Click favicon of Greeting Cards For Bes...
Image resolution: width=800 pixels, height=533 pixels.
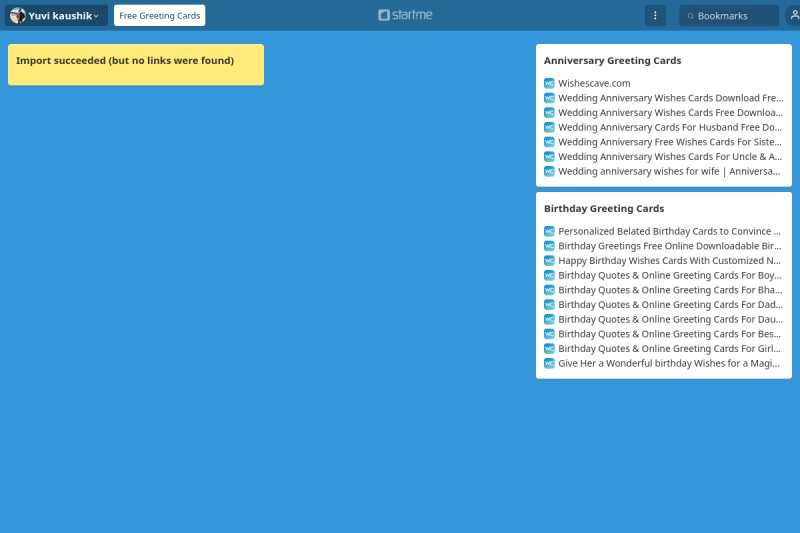pyautogui.click(x=549, y=335)
